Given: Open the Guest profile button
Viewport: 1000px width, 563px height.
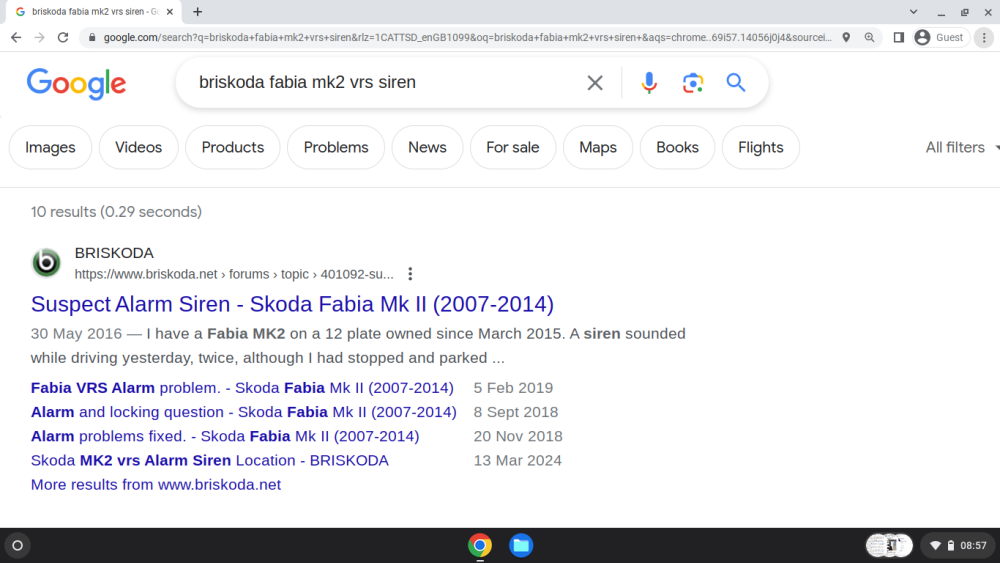Looking at the screenshot, I should 941,38.
